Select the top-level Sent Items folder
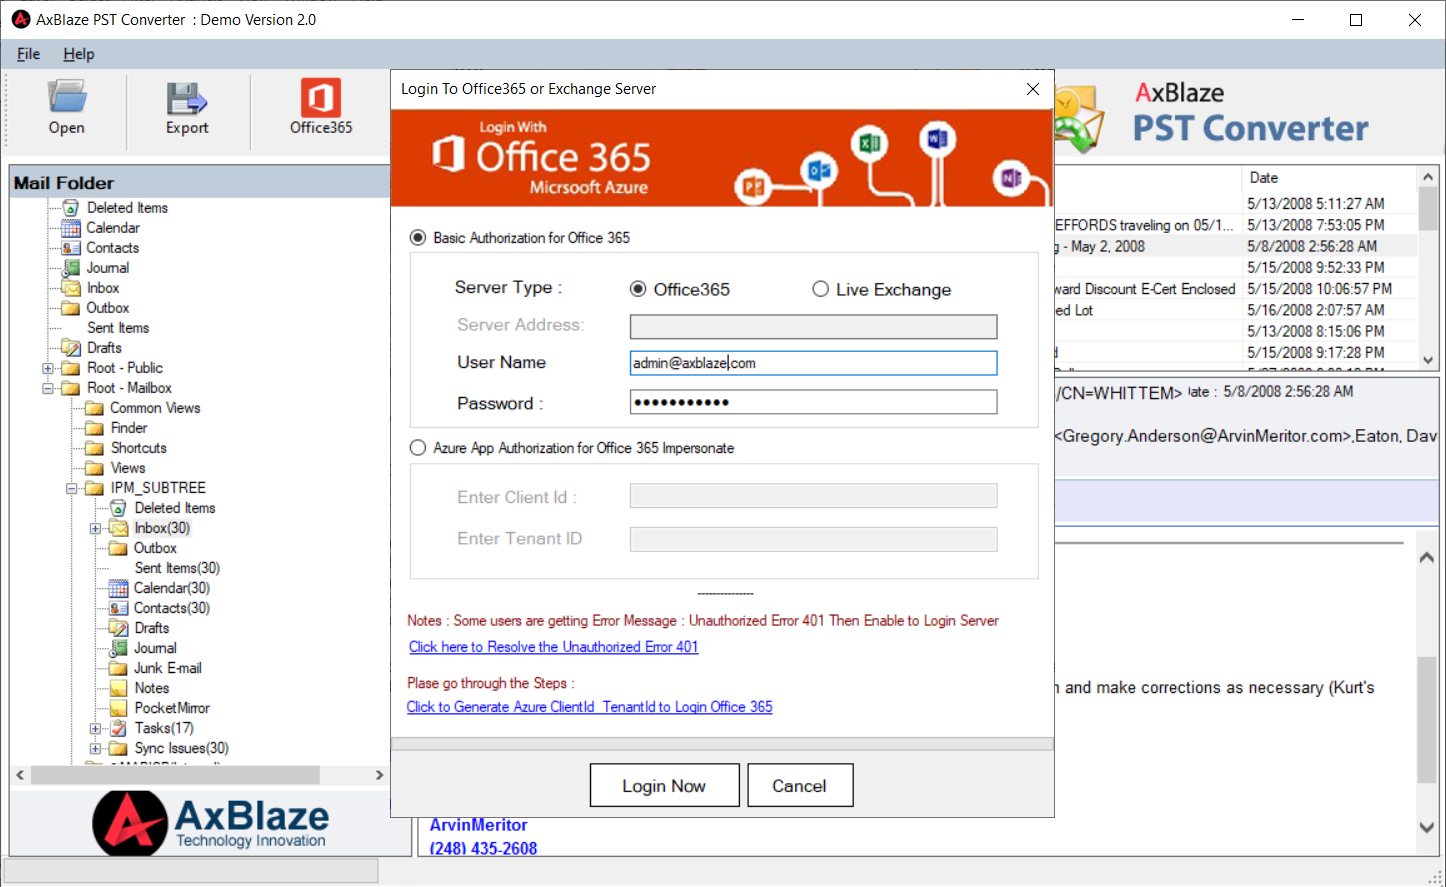The height and width of the screenshot is (887, 1446). (118, 328)
